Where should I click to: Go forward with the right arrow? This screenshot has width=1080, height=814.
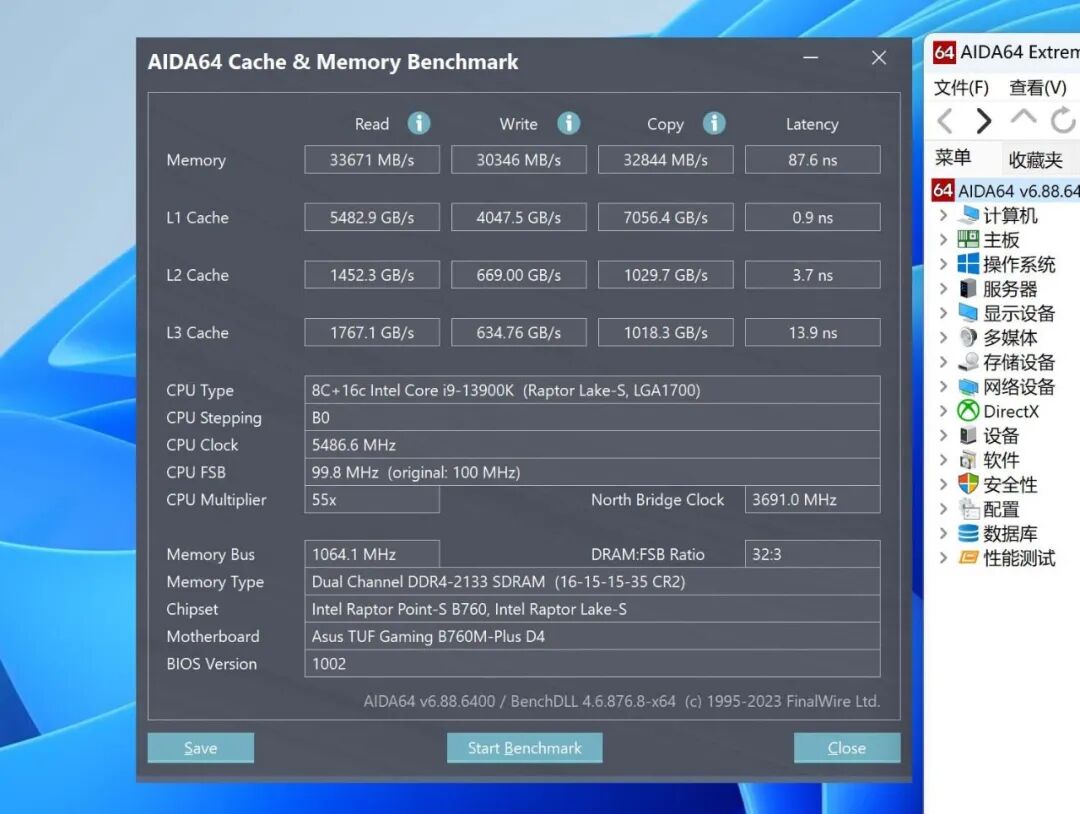point(984,121)
